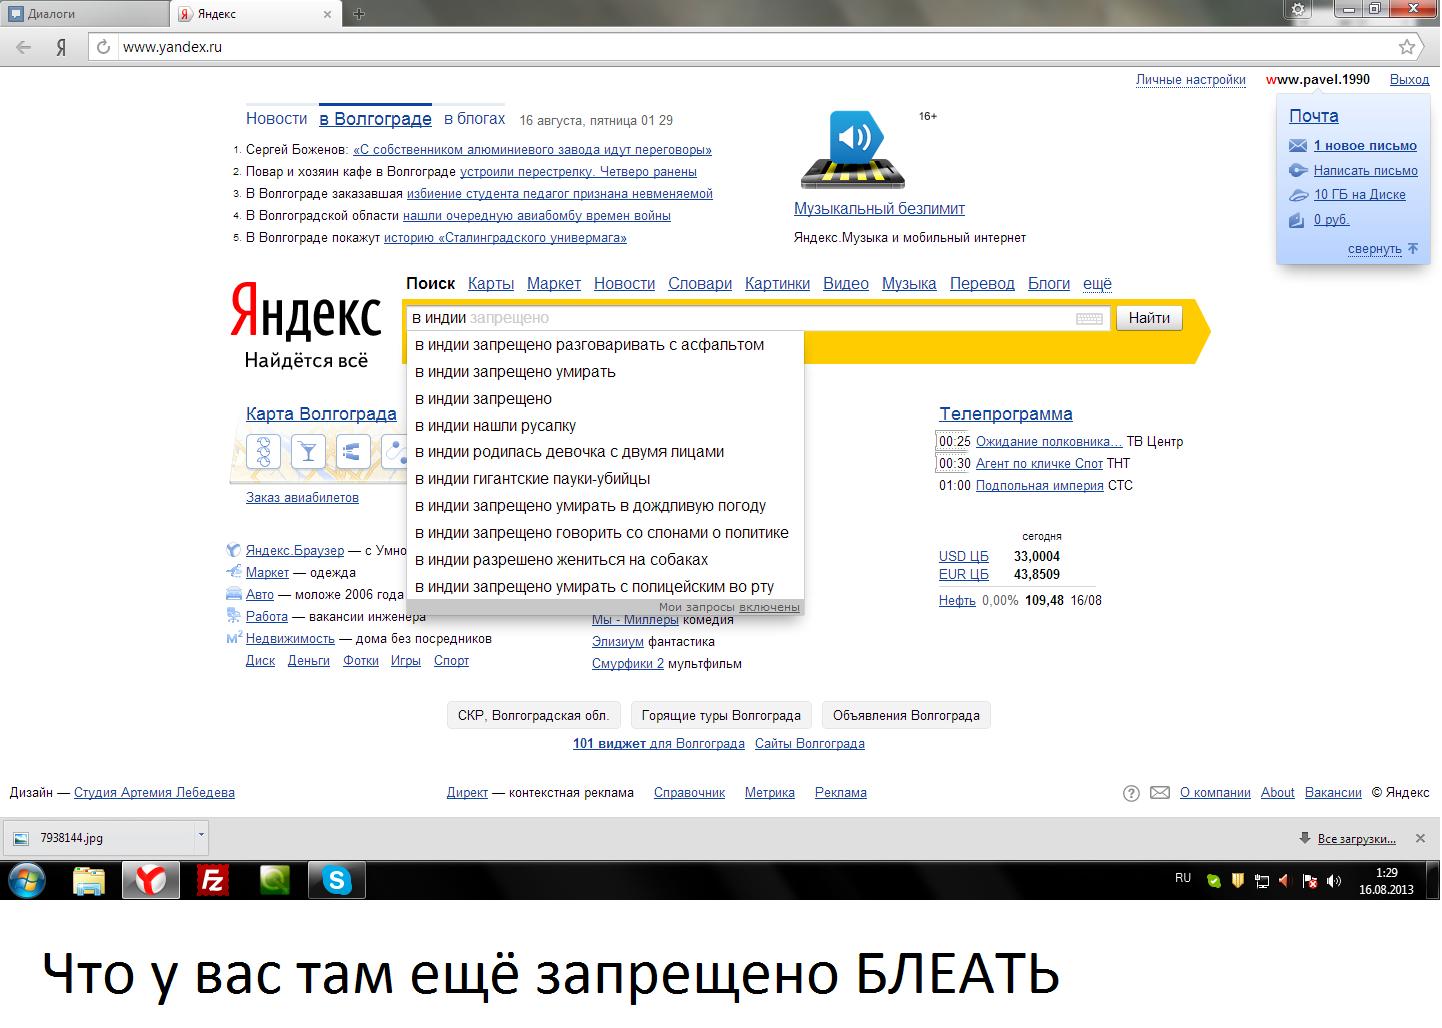This screenshot has height=1028, width=1442.
Task: Click the USD ЦБ rate link
Action: tap(963, 557)
